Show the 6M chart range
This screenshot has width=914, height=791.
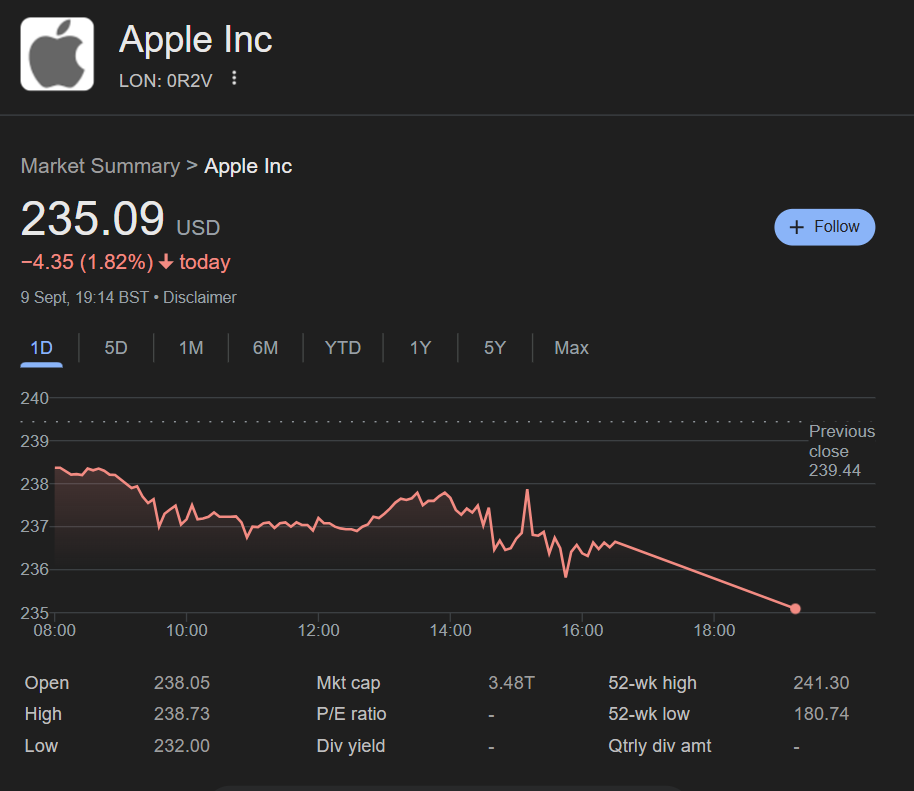265,348
